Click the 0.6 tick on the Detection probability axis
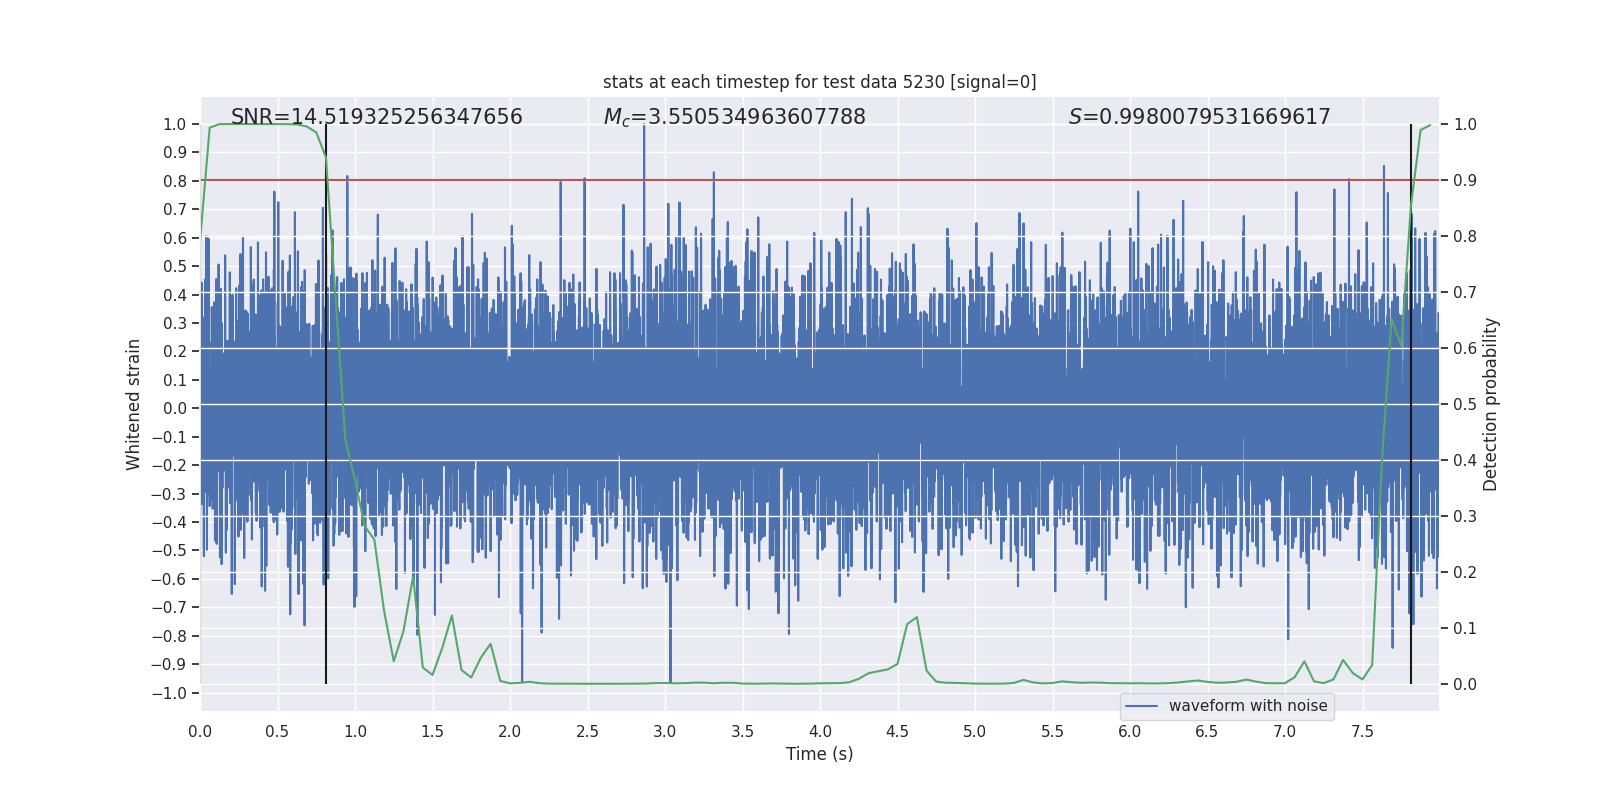The width and height of the screenshot is (1600, 800). [x=1465, y=349]
